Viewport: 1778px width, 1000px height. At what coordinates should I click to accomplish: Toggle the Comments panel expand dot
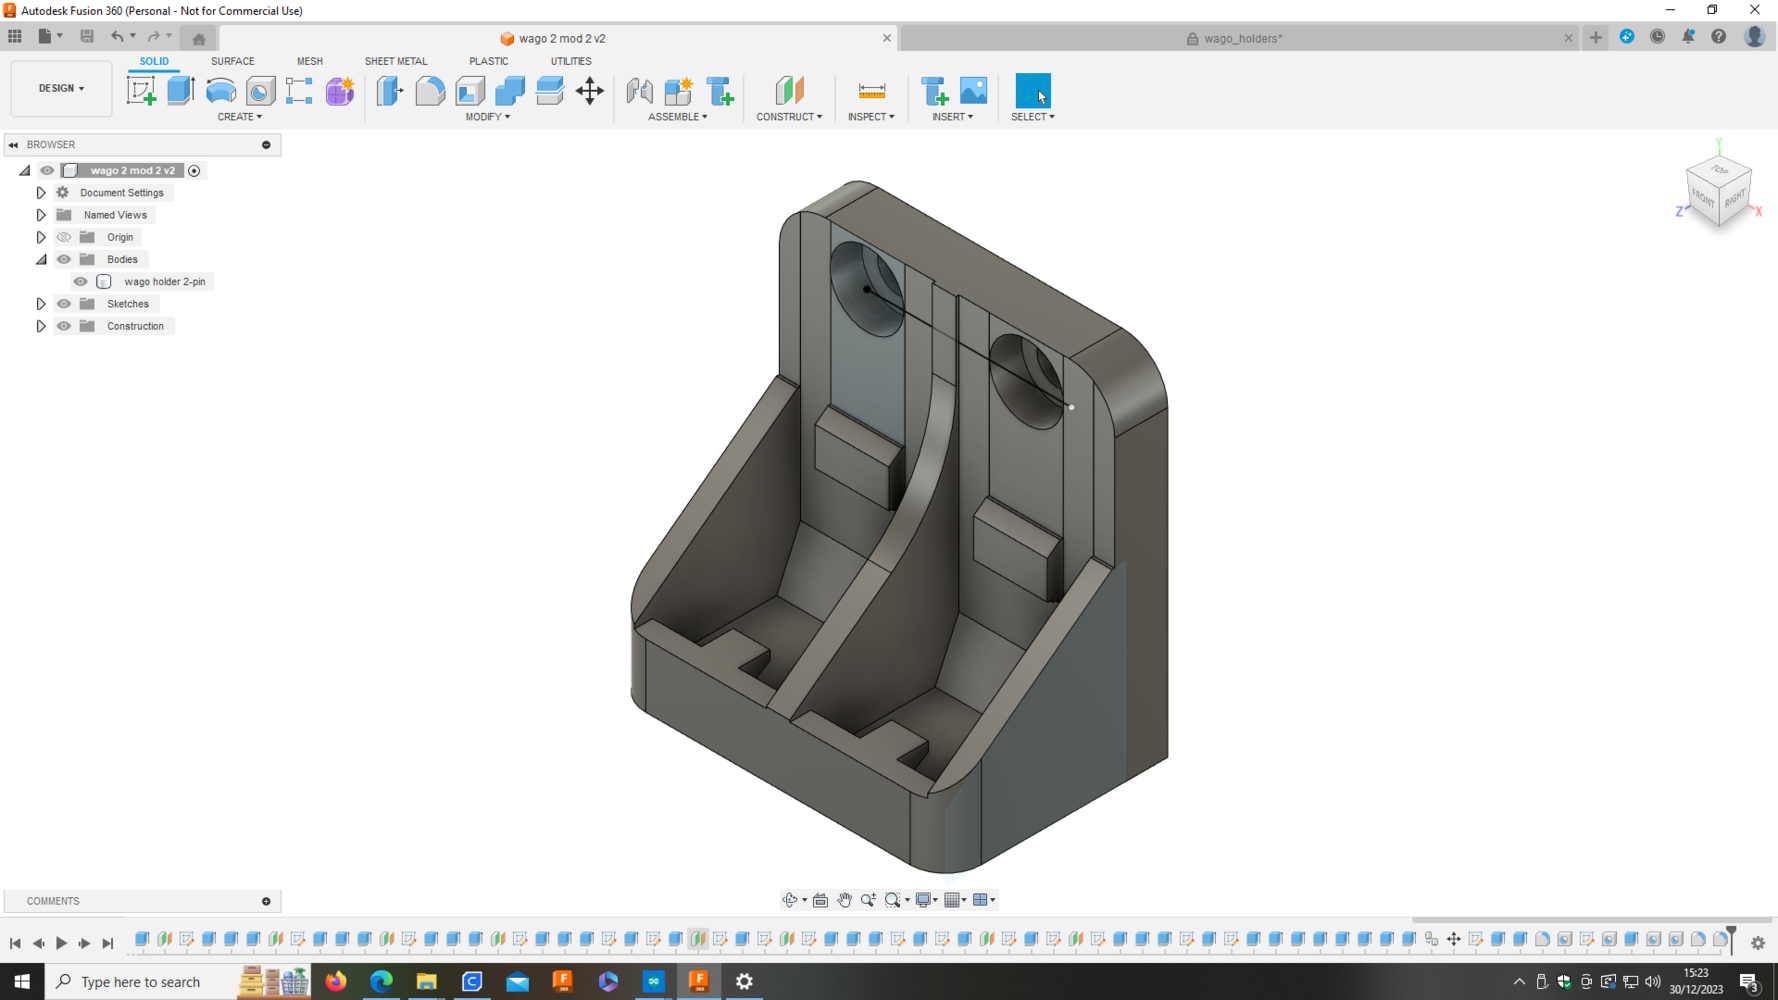tap(266, 901)
